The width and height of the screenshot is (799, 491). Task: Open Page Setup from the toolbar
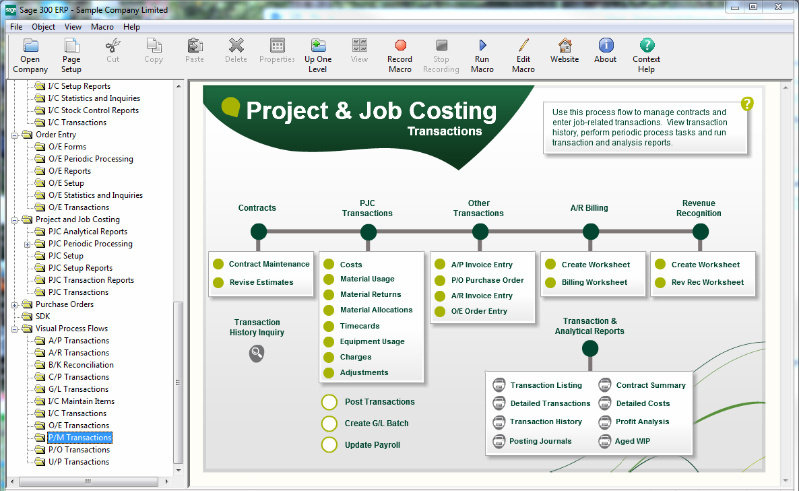coord(71,46)
